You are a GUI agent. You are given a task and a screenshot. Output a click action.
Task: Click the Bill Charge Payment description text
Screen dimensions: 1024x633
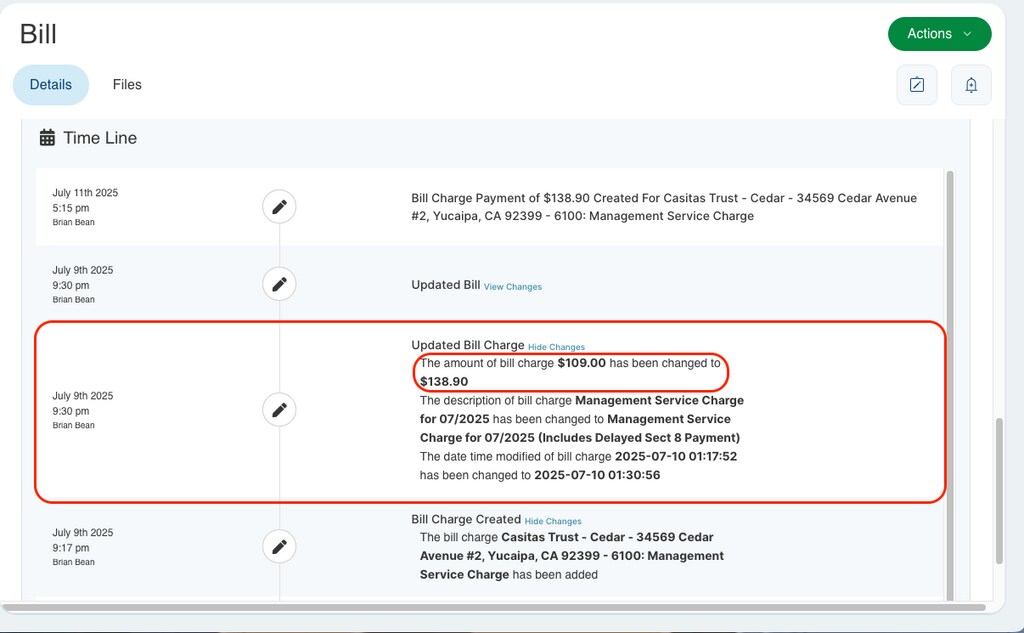coord(663,207)
